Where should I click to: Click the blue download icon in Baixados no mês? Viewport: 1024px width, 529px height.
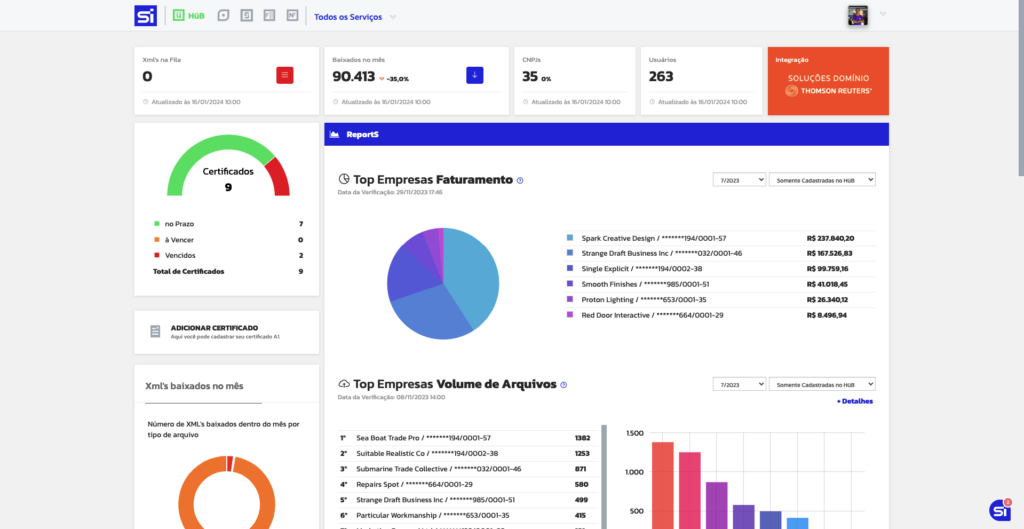click(x=475, y=75)
